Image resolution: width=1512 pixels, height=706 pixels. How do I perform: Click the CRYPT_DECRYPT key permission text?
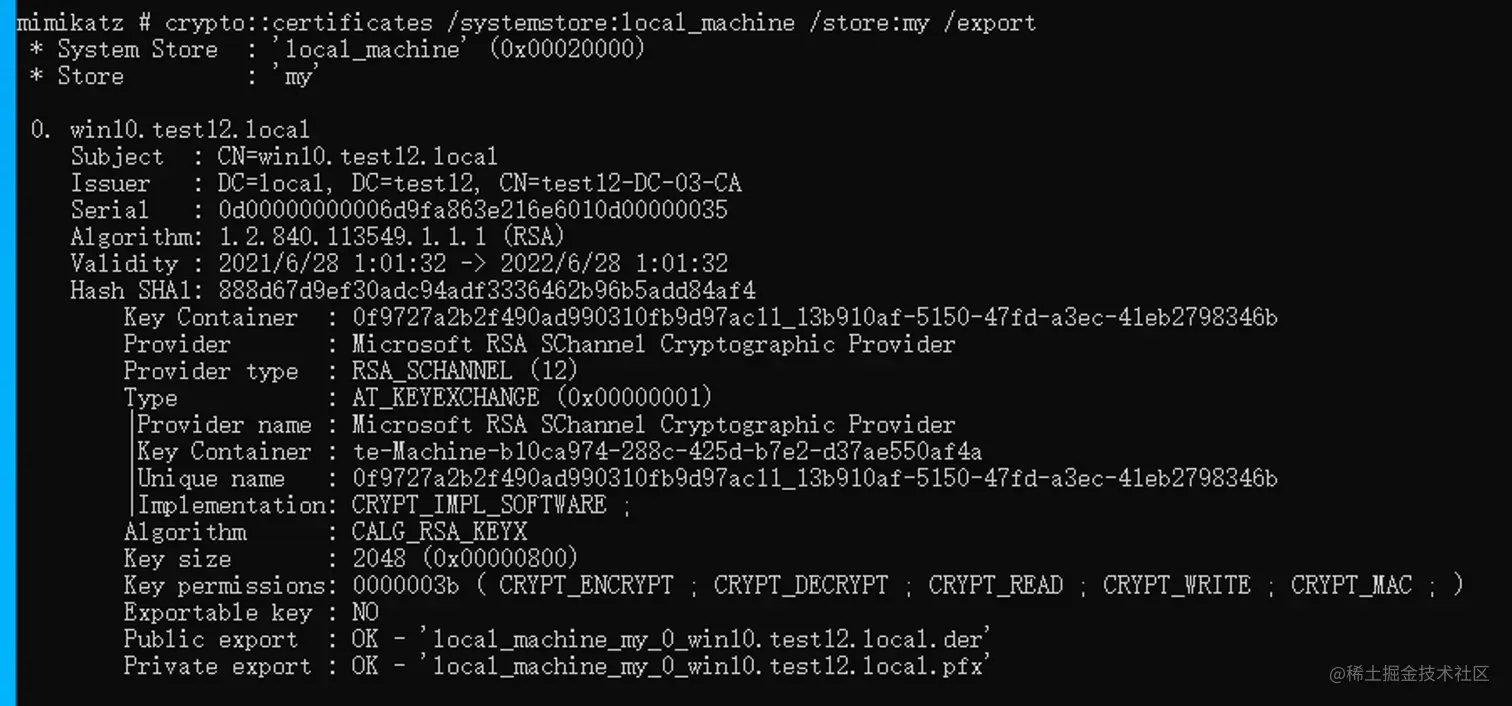(800, 585)
